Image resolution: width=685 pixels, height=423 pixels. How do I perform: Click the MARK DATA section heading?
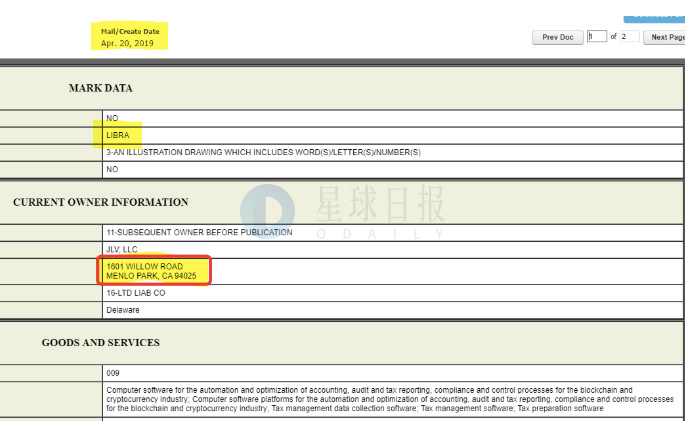(x=100, y=88)
